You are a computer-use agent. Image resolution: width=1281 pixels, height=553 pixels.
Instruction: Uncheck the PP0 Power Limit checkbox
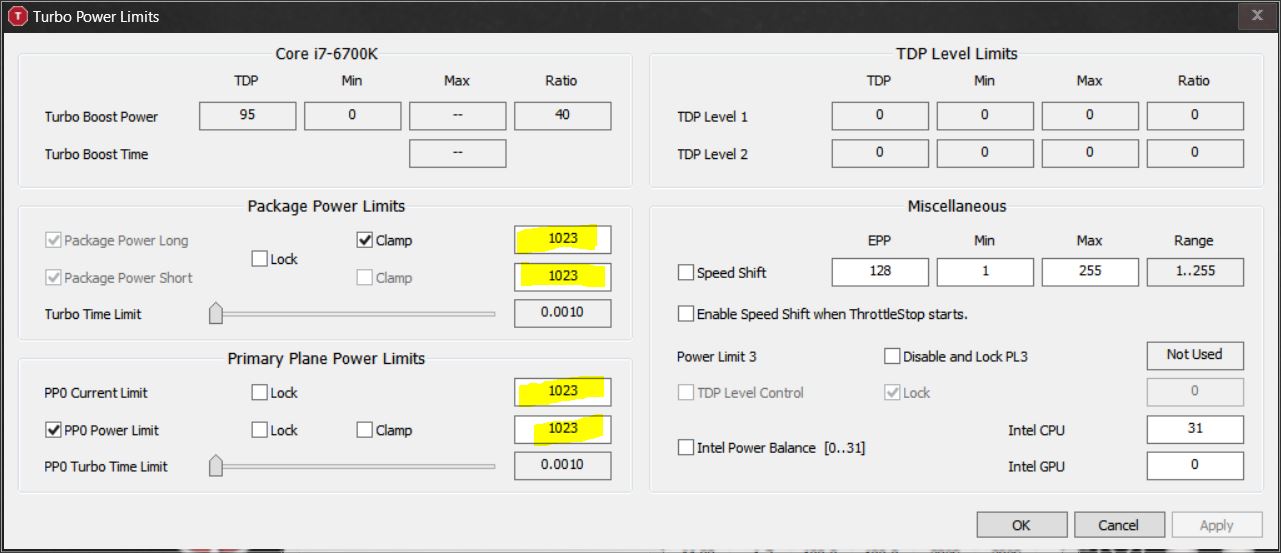(54, 430)
